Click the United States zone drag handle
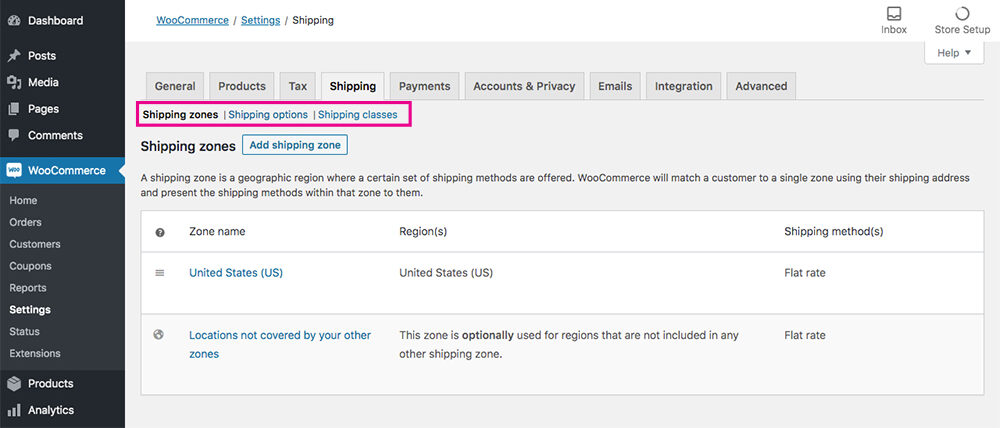The width and height of the screenshot is (1000, 428). pos(160,273)
